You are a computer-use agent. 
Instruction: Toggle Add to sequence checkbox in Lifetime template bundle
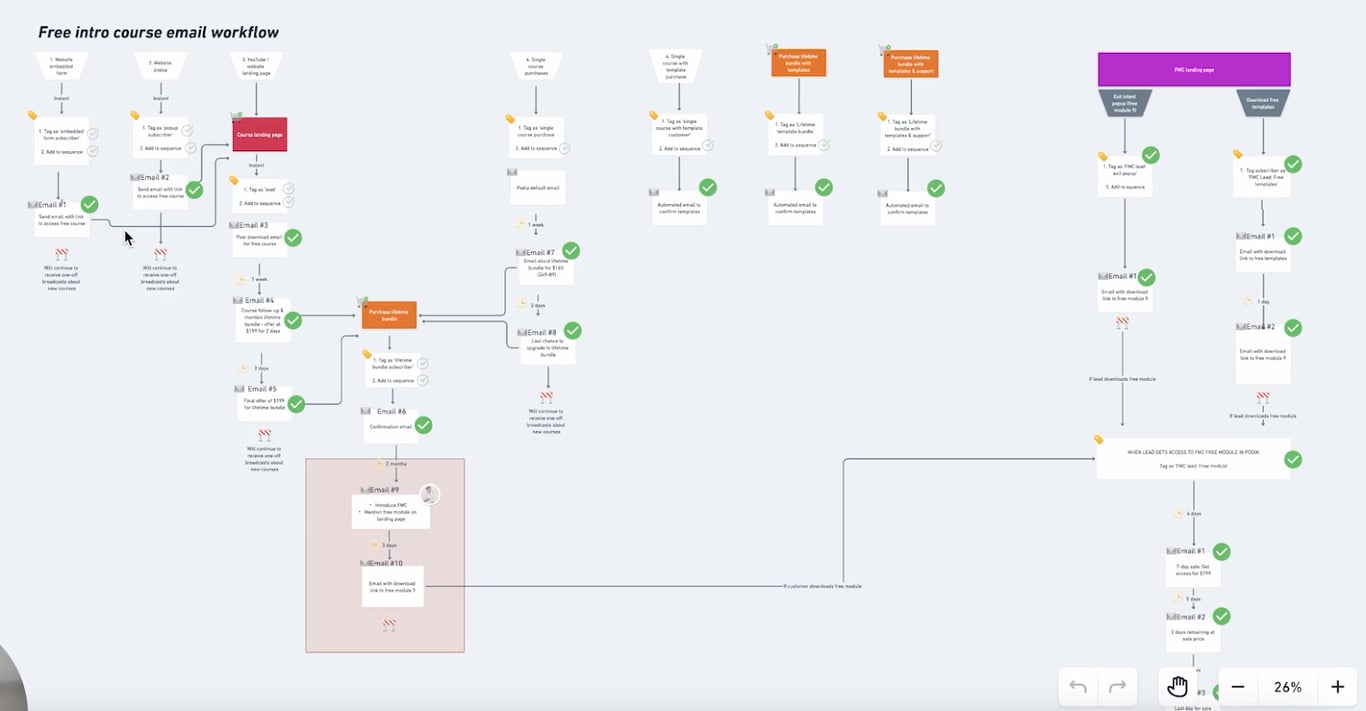pyautogui.click(x=824, y=146)
